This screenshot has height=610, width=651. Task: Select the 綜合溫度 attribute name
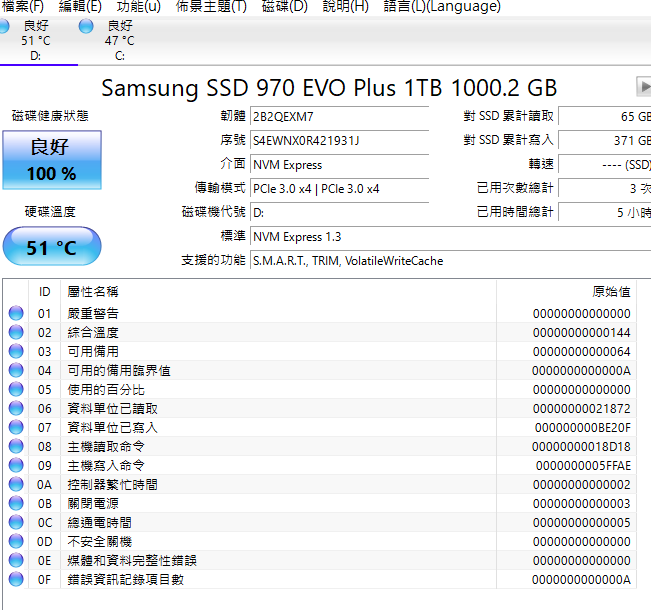point(93,332)
